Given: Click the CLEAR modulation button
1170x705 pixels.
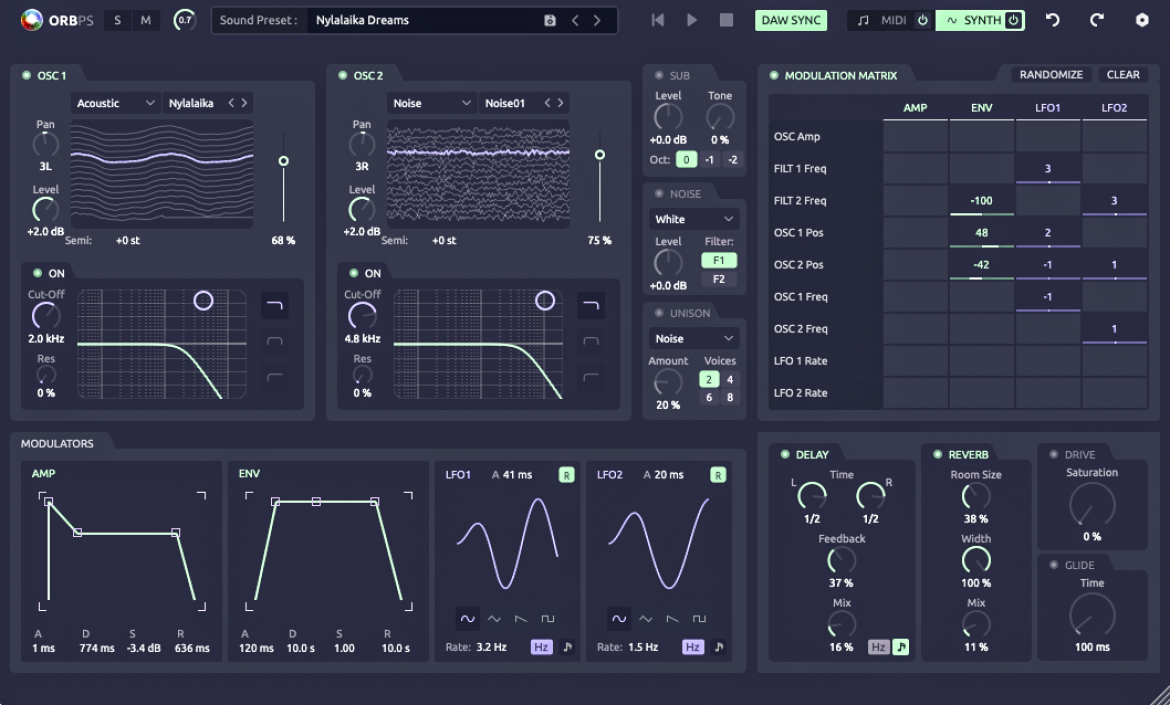Looking at the screenshot, I should (1123, 75).
